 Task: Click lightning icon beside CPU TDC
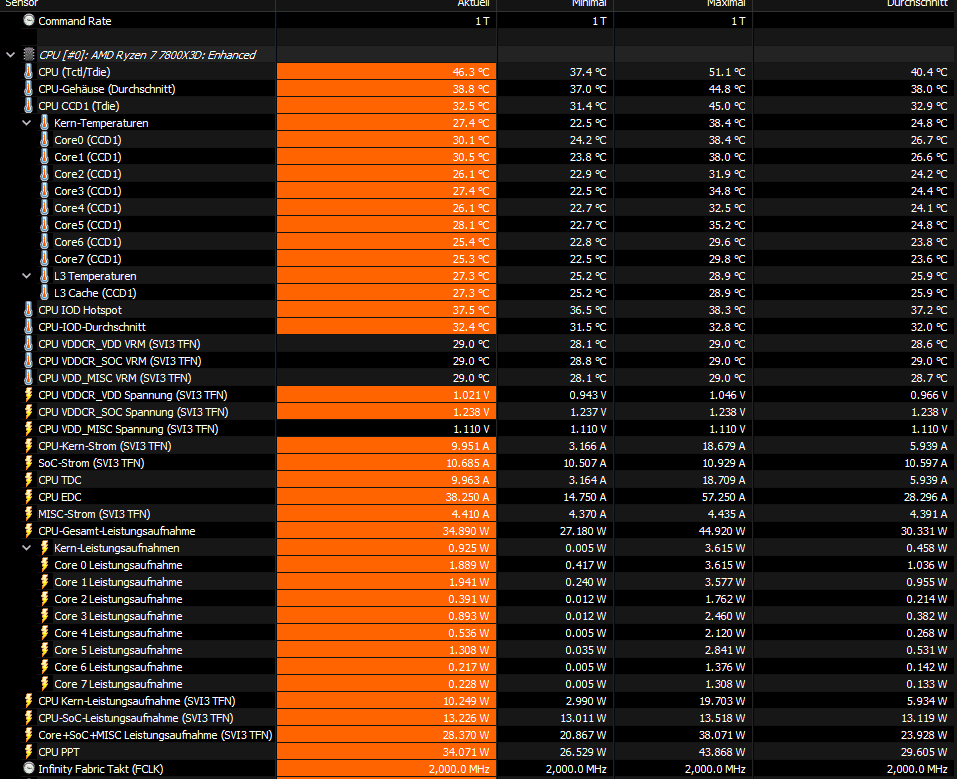click(29, 480)
